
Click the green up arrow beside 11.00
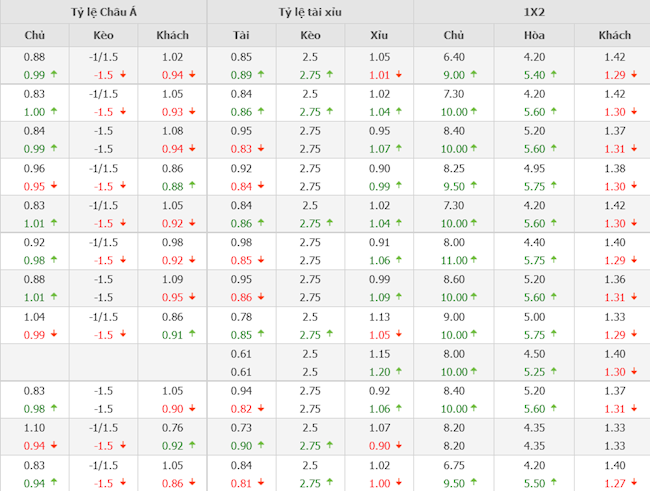[472, 260]
